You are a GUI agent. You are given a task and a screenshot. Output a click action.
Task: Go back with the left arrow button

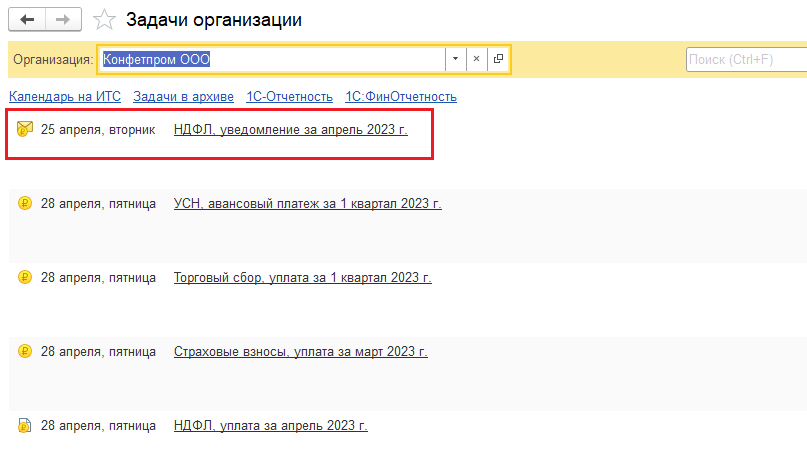click(27, 20)
